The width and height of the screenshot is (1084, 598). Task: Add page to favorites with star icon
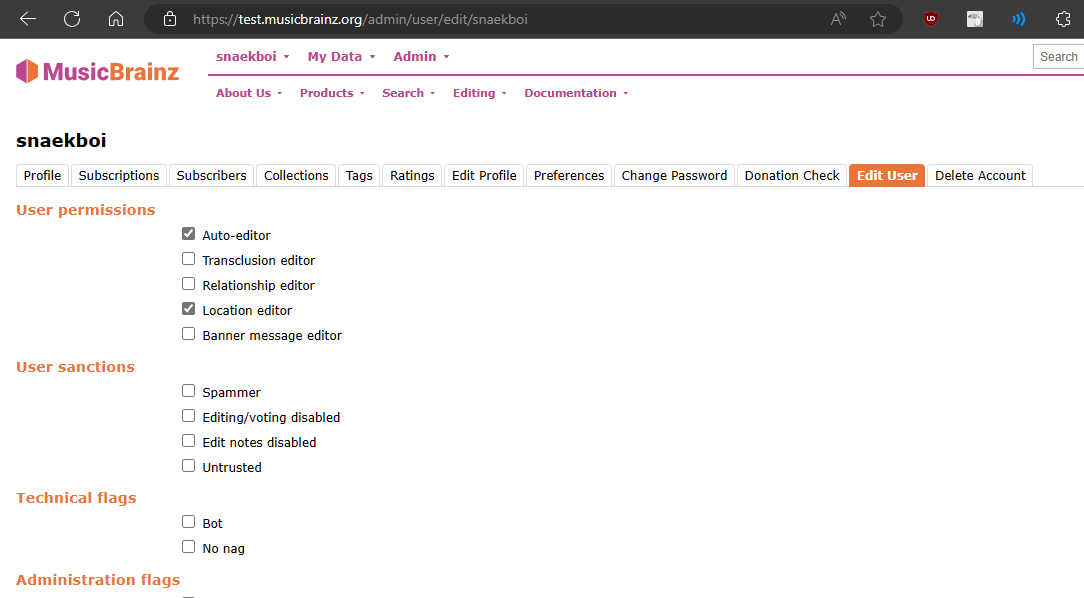878,19
